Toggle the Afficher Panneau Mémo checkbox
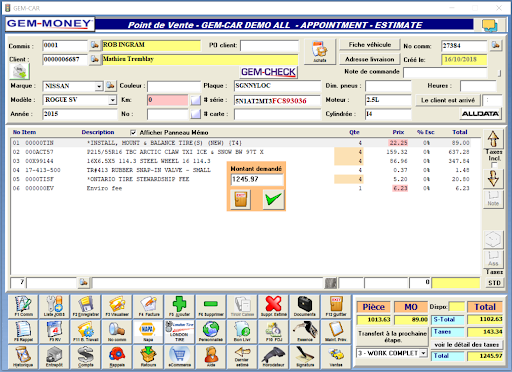512x372 pixels. [x=133, y=132]
